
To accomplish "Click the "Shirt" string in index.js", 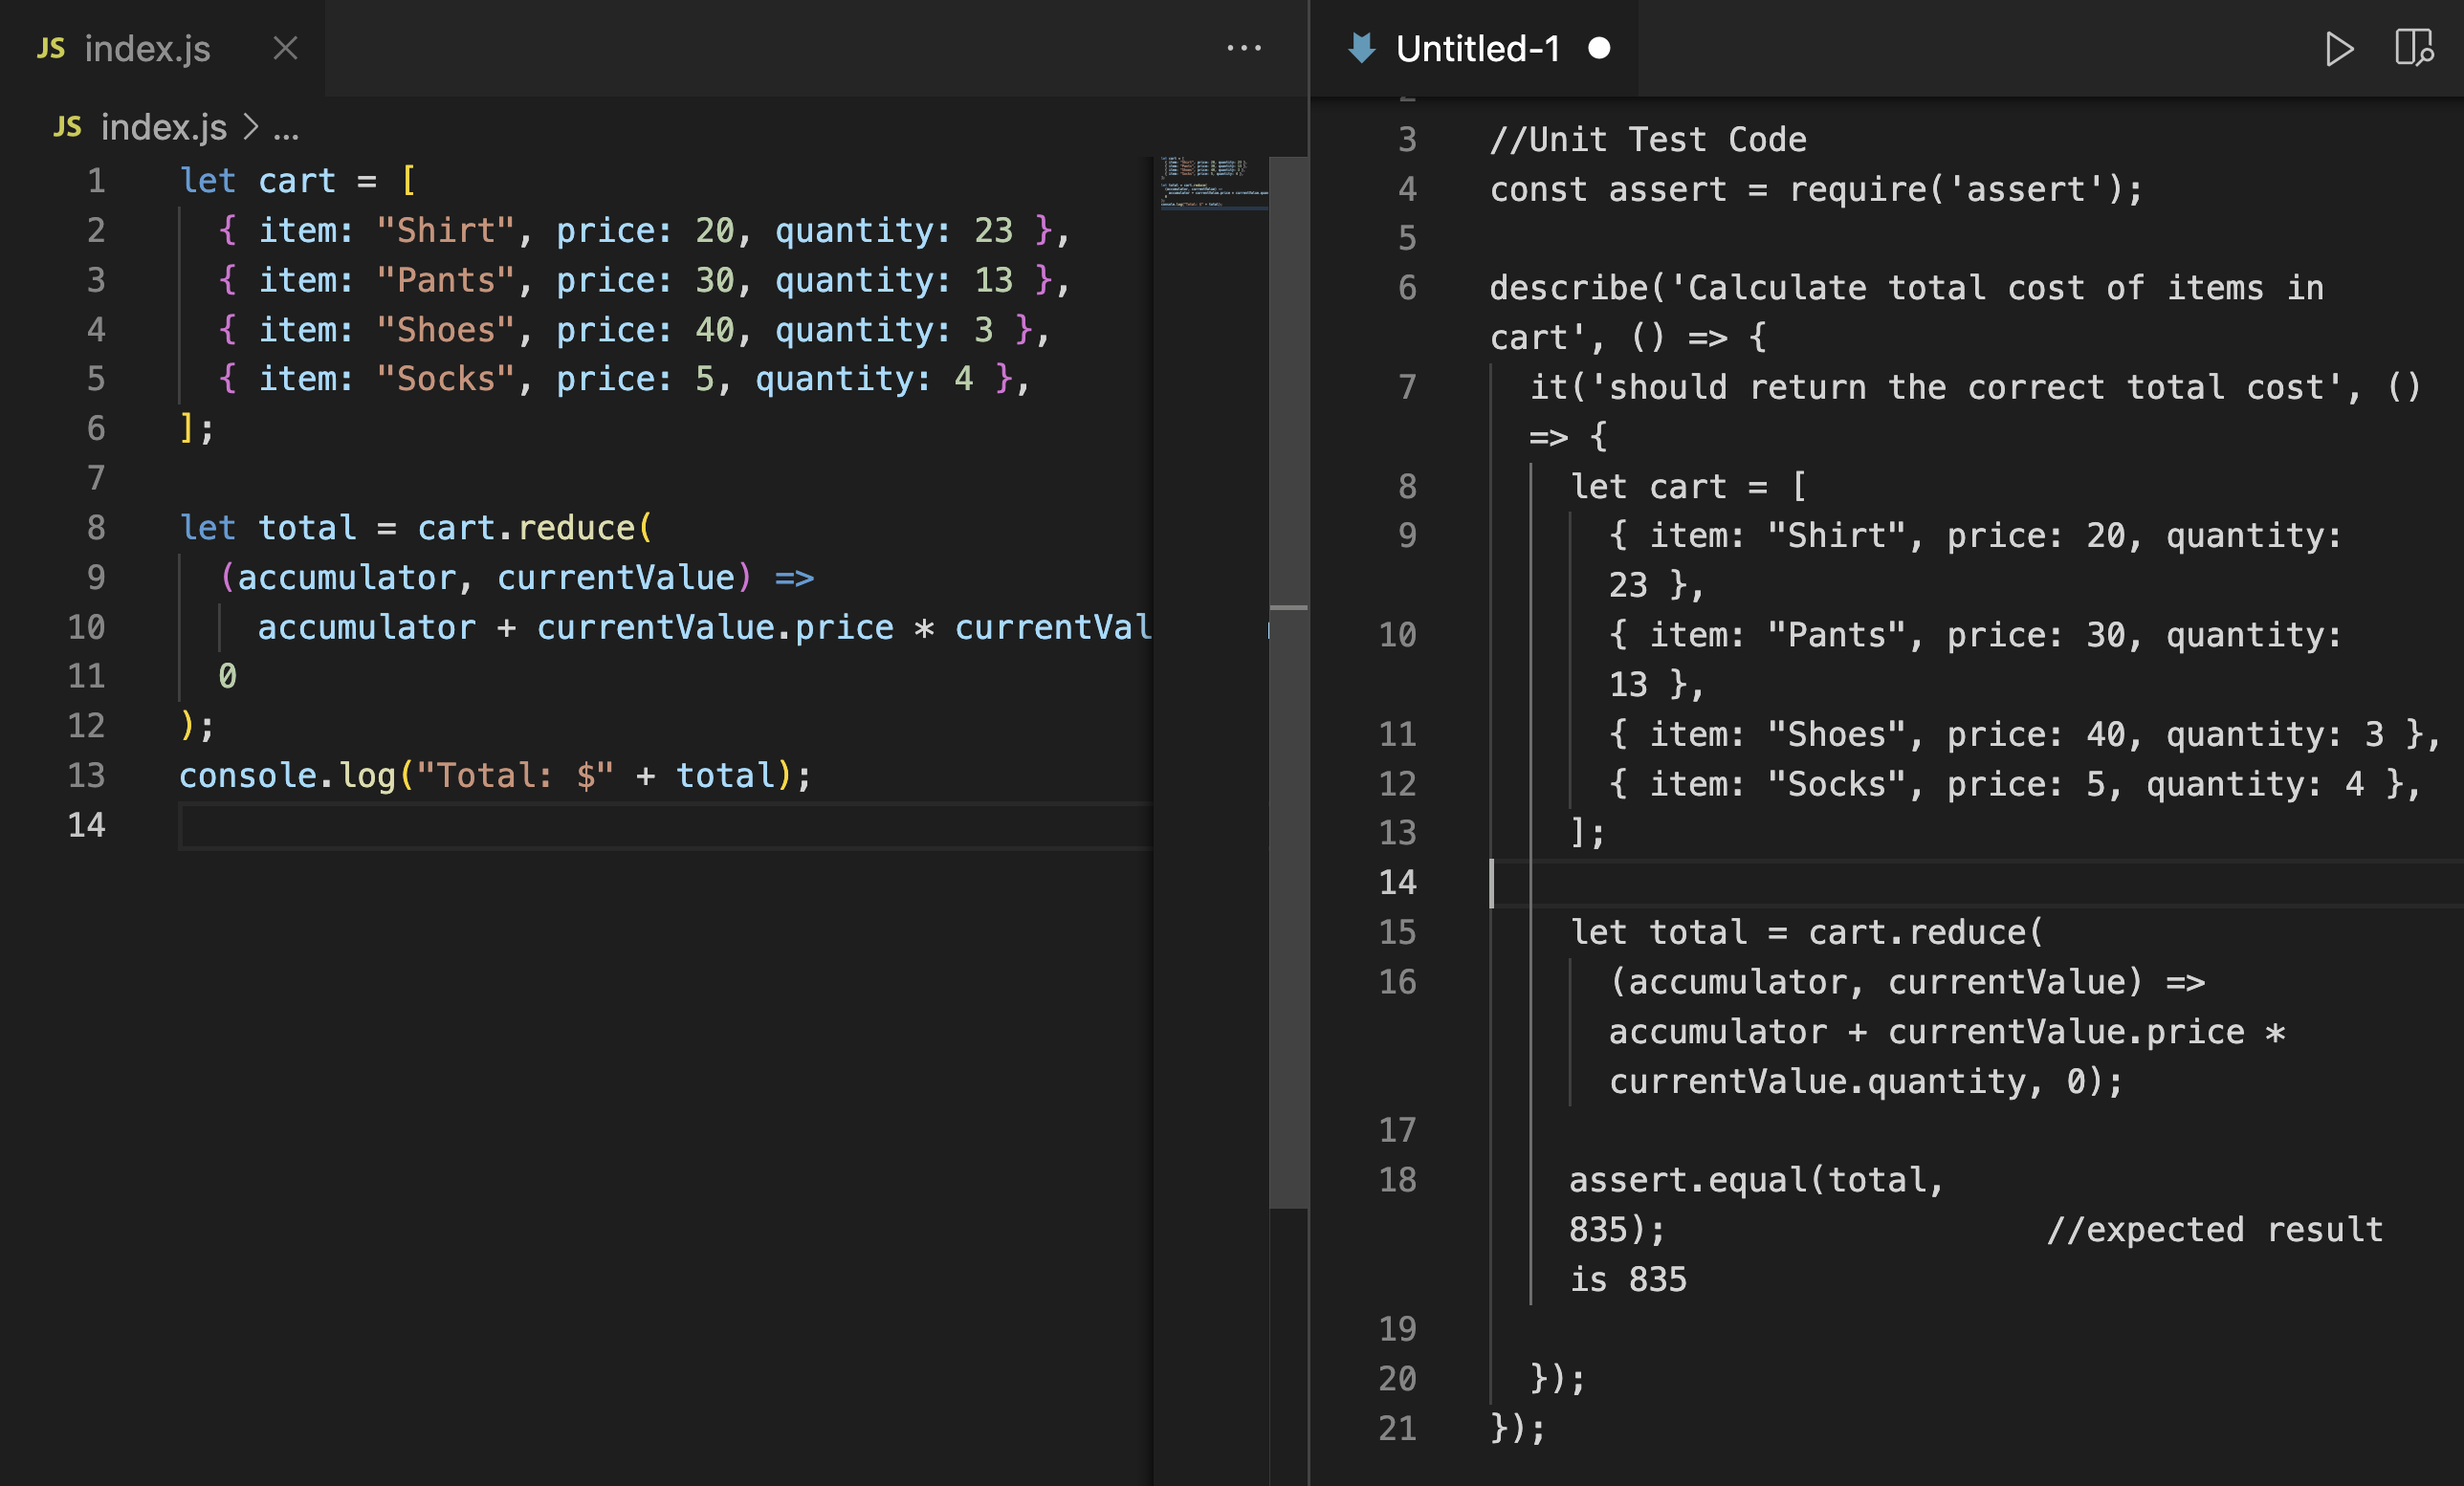I will pyautogui.click(x=446, y=231).
